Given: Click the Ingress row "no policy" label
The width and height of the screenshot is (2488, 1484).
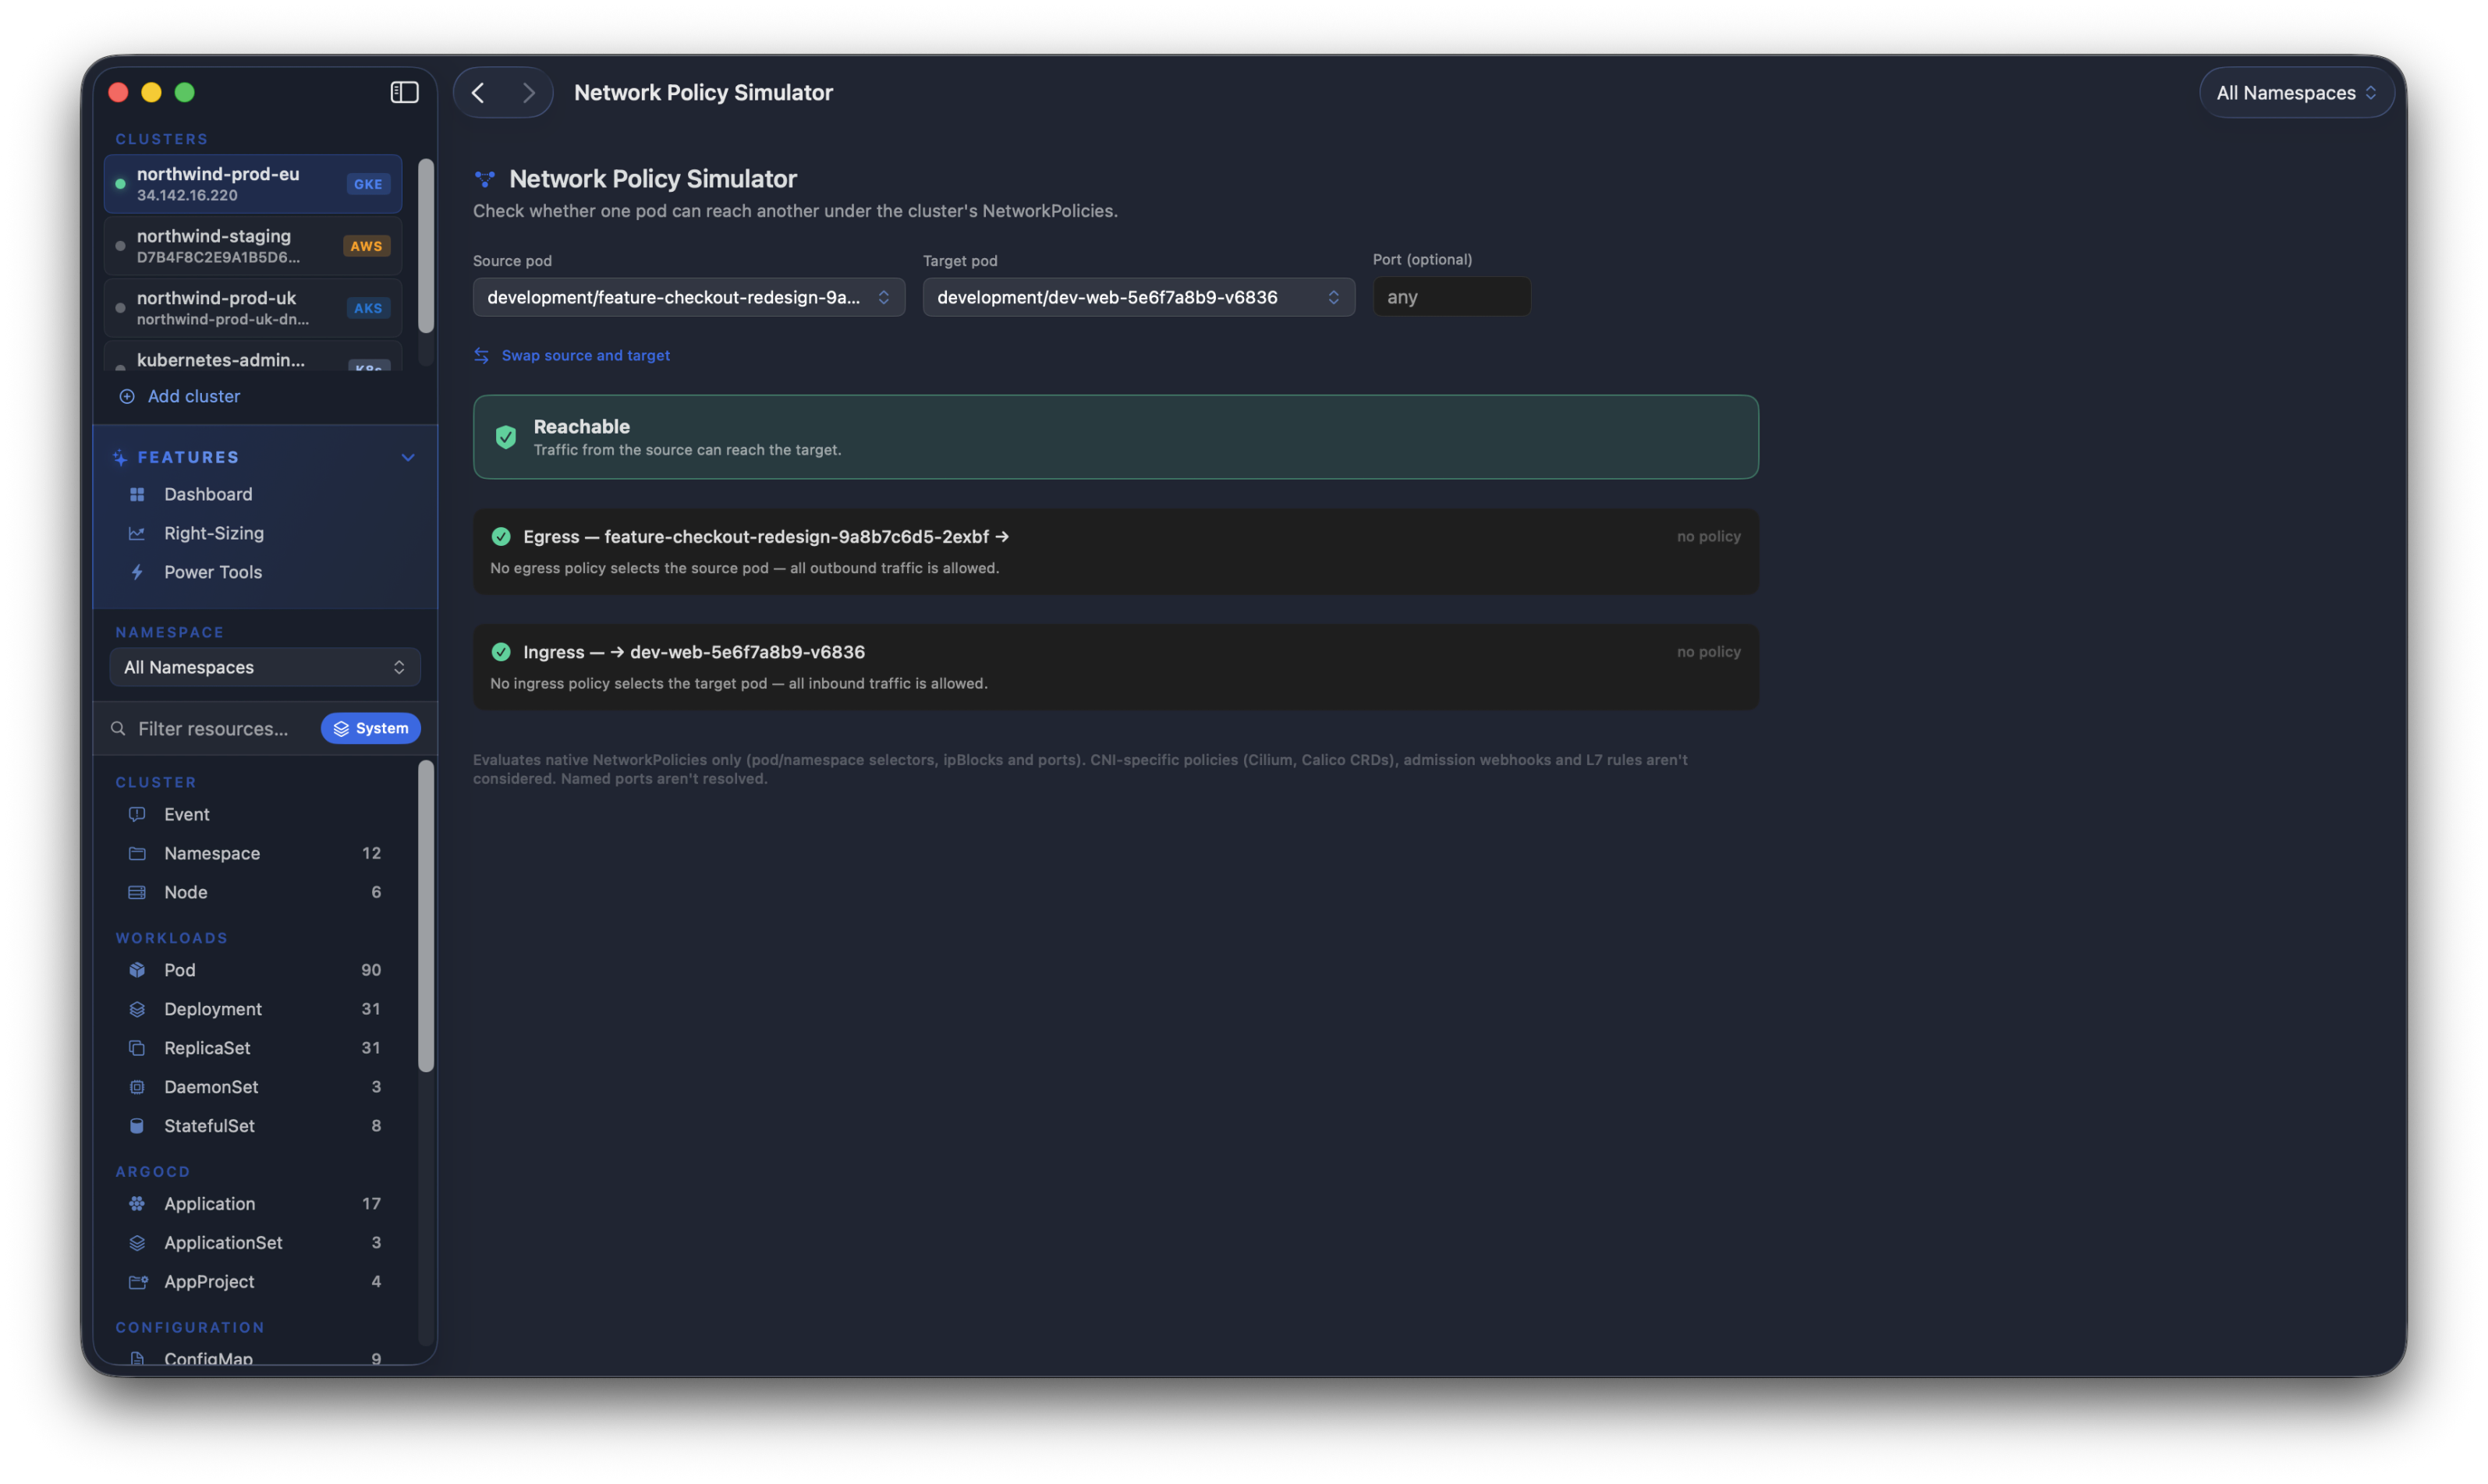Looking at the screenshot, I should coord(1709,652).
